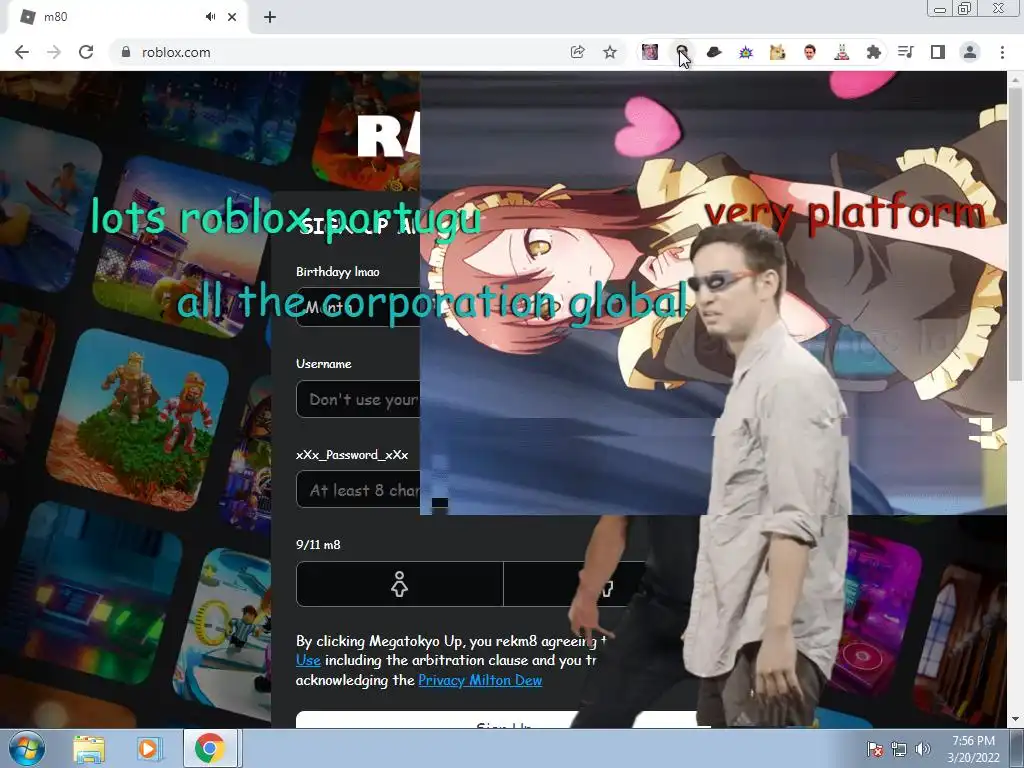Image resolution: width=1024 pixels, height=768 pixels.
Task: Toggle the browser side panel
Action: click(938, 52)
